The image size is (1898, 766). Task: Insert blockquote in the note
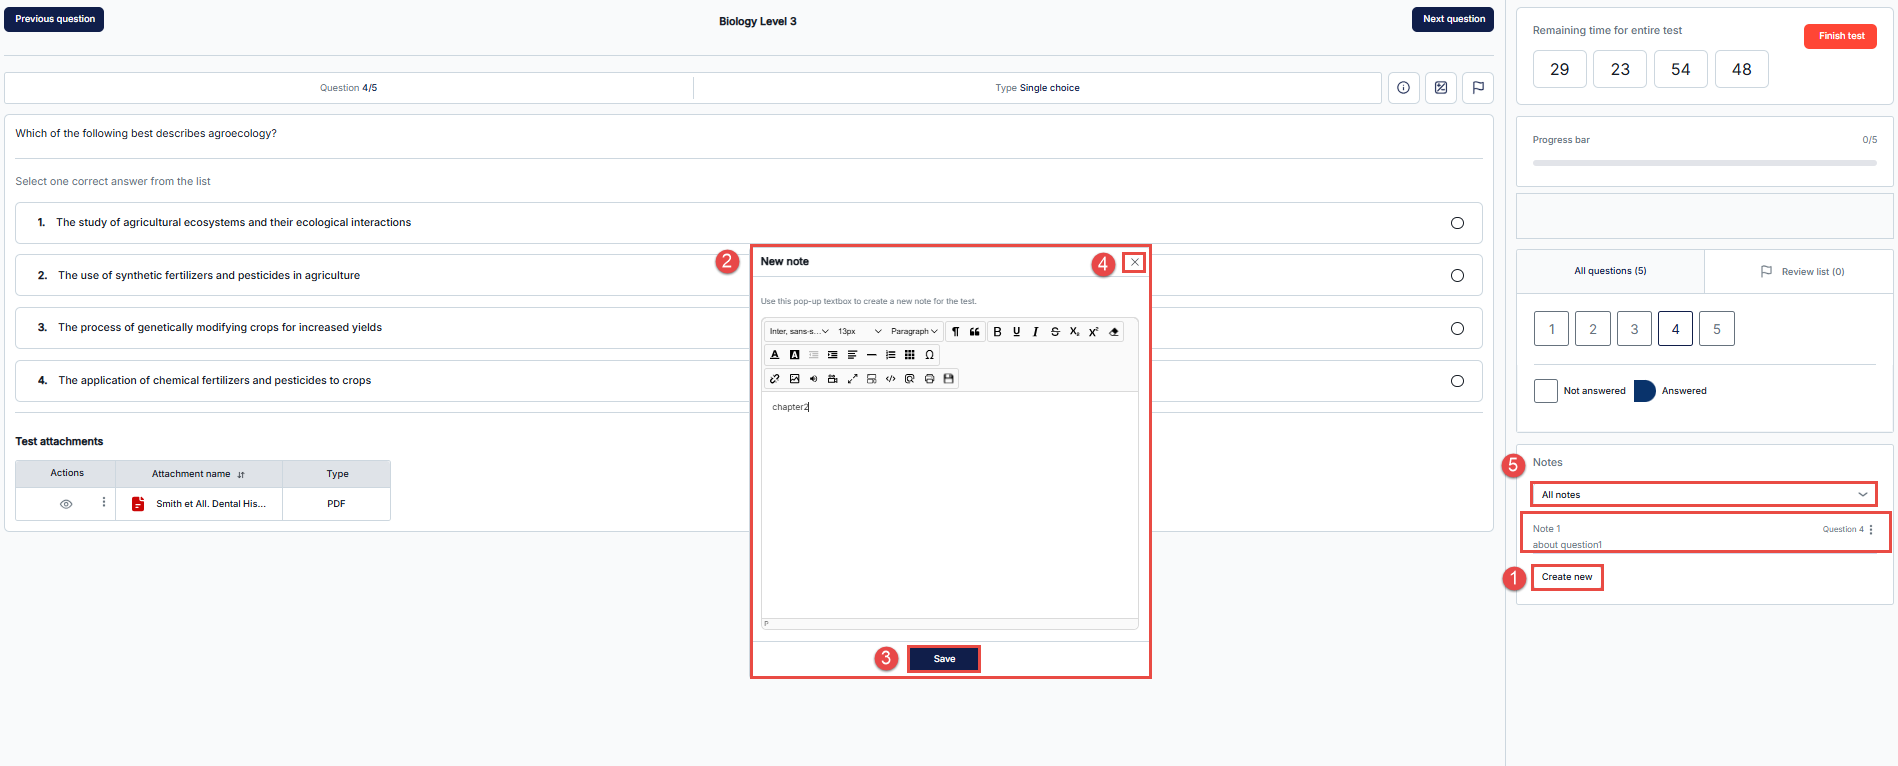pos(975,331)
